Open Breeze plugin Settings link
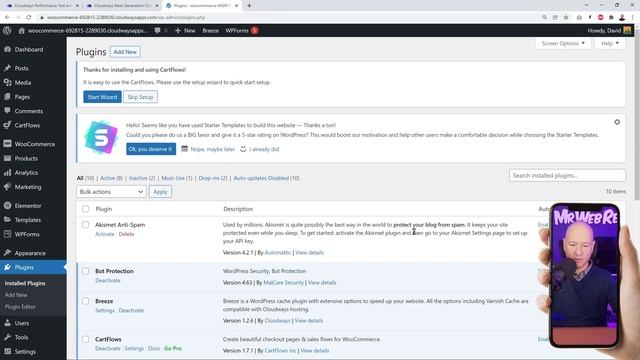The height and width of the screenshot is (360, 640). point(105,311)
